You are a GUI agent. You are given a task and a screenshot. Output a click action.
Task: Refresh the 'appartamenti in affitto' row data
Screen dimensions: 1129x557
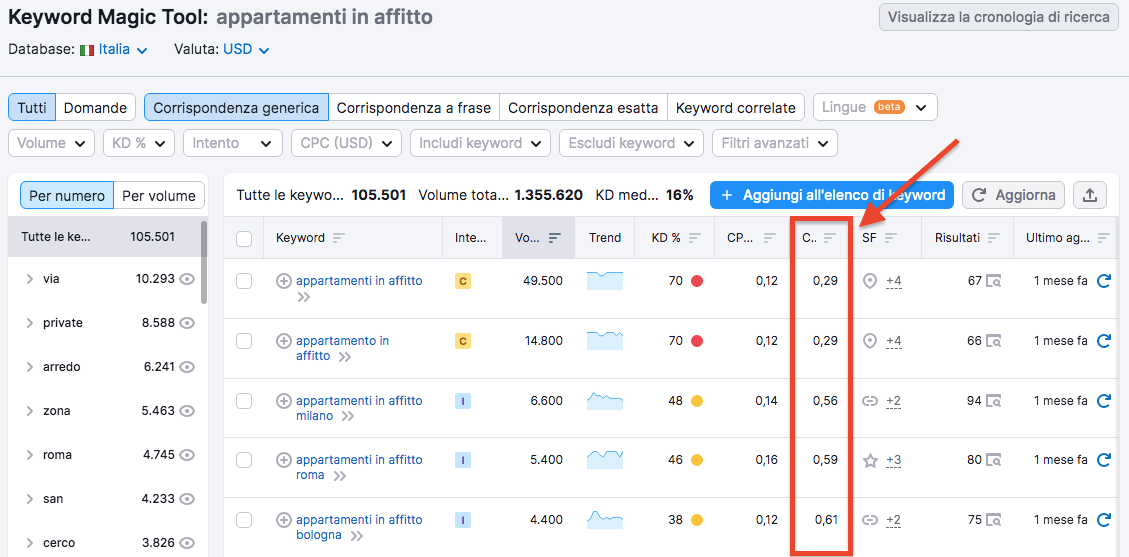(x=1104, y=282)
